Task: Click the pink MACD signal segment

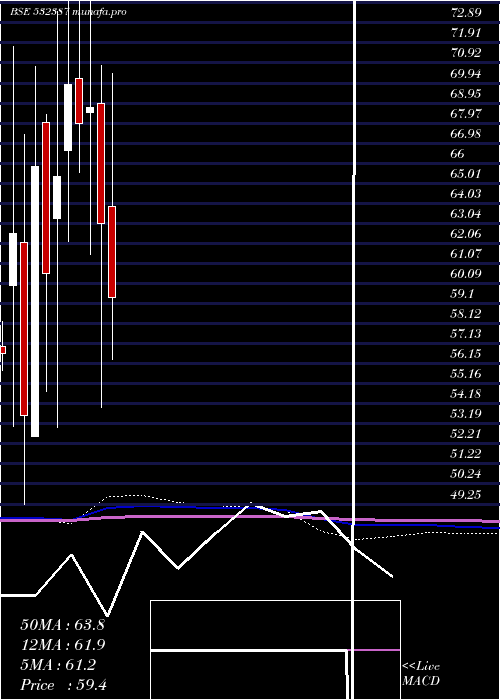Action: coord(374,650)
